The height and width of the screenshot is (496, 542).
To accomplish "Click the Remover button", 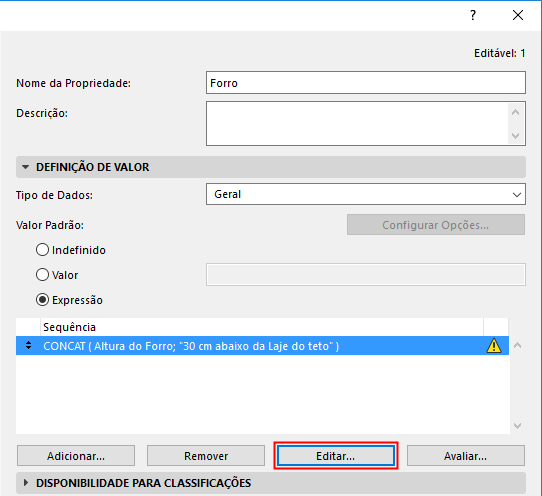I will 206,456.
